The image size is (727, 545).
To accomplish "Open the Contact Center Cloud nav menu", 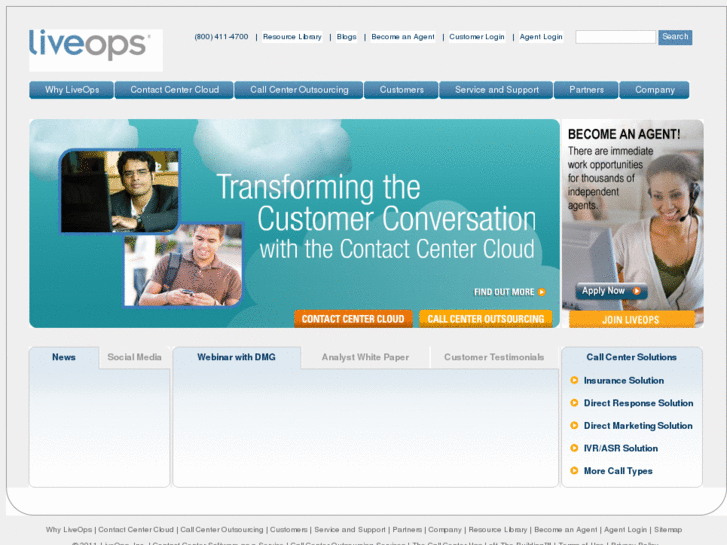I will (174, 90).
